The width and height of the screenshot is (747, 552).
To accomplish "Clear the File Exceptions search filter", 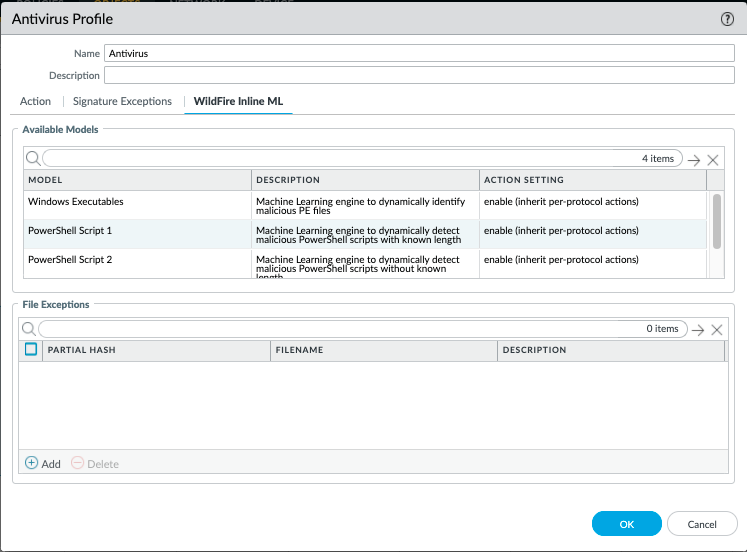I will pos(715,330).
